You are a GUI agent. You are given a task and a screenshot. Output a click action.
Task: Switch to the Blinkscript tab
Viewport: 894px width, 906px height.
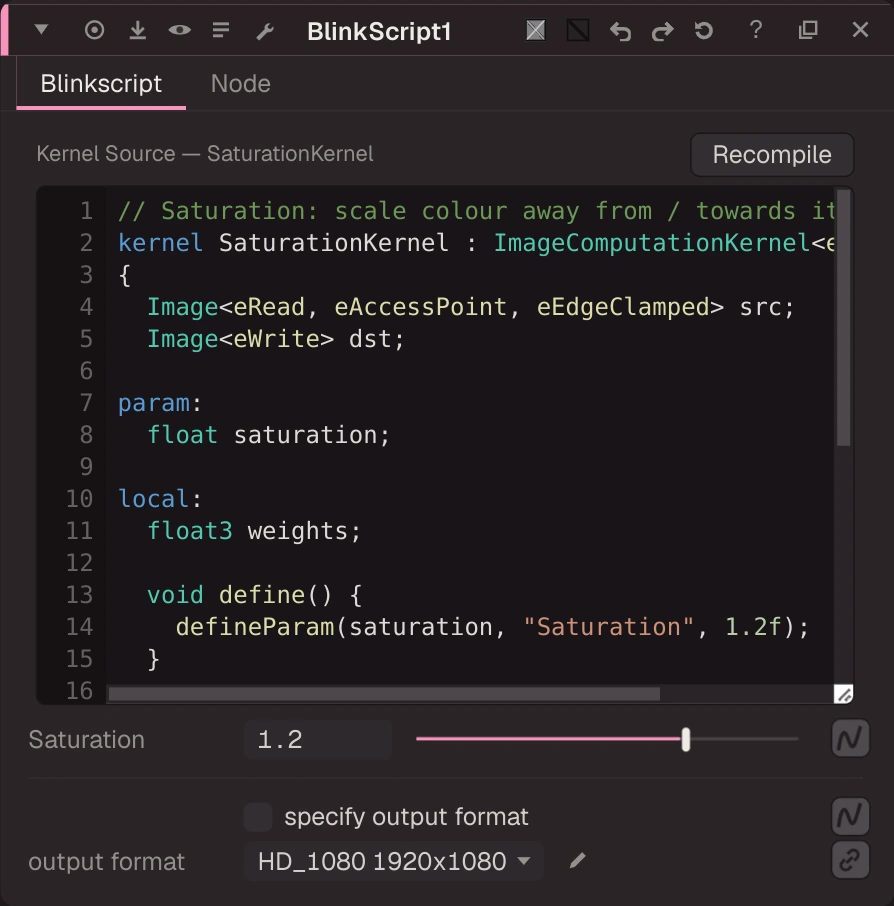tap(101, 84)
